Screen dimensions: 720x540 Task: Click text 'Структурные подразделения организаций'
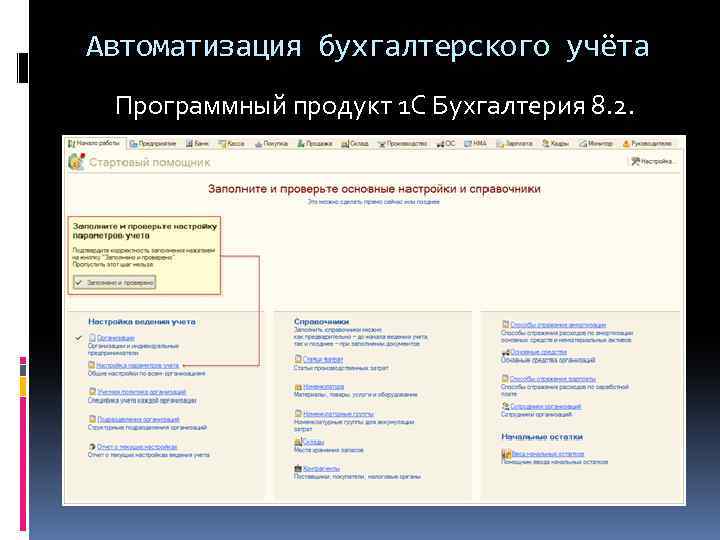tap(147, 428)
